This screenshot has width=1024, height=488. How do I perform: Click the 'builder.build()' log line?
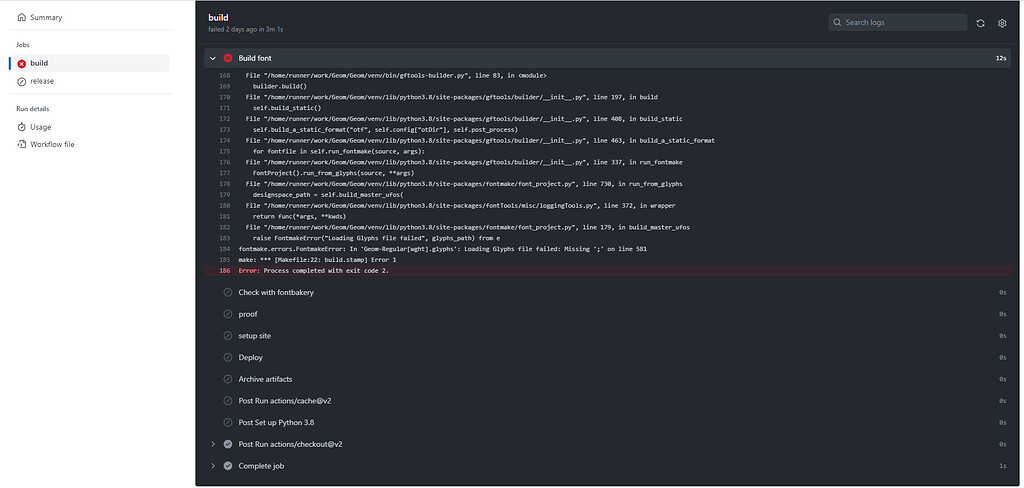click(x=280, y=86)
